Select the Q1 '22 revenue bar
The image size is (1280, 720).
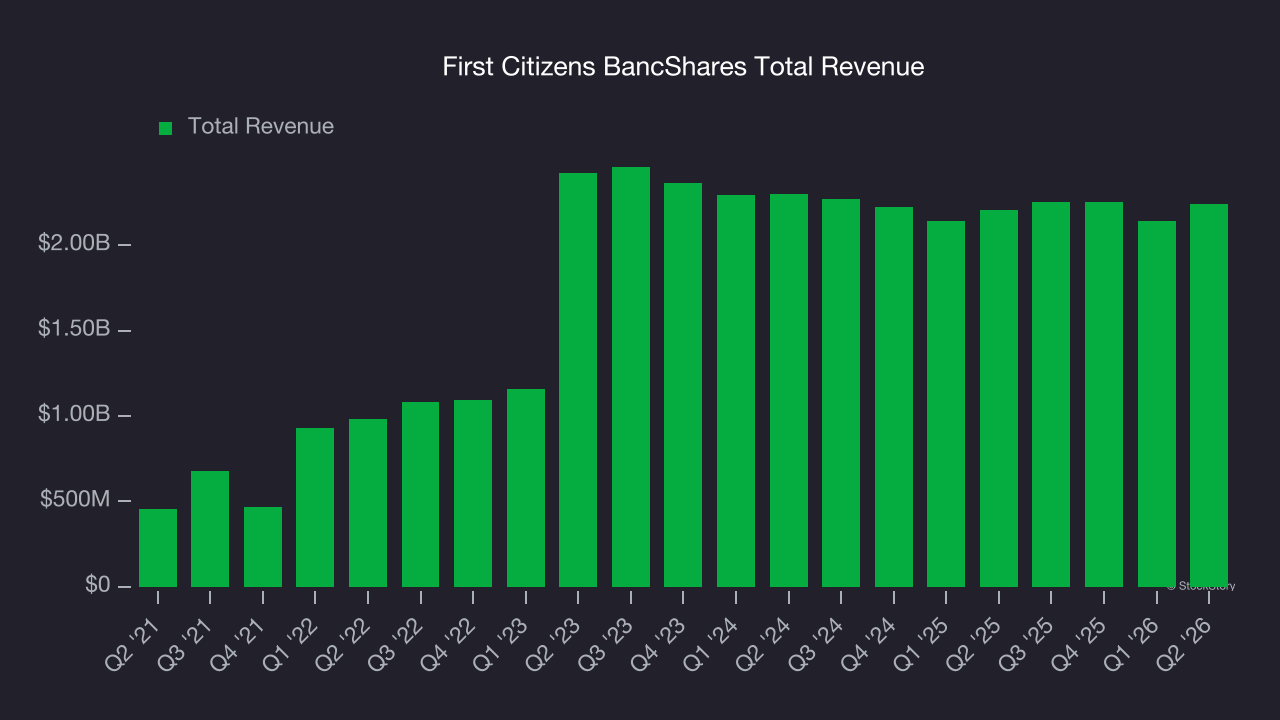(x=315, y=507)
